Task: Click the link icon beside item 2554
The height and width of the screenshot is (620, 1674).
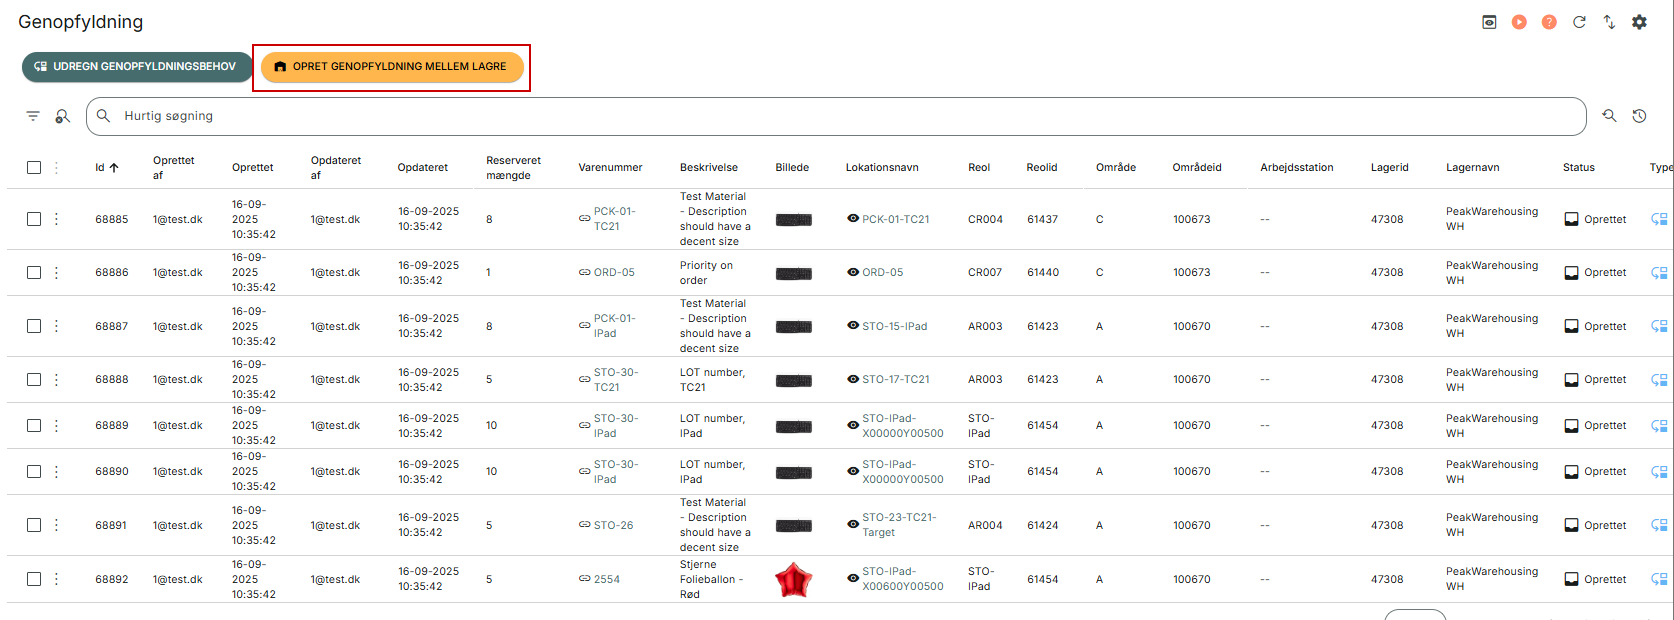Action: pos(584,579)
